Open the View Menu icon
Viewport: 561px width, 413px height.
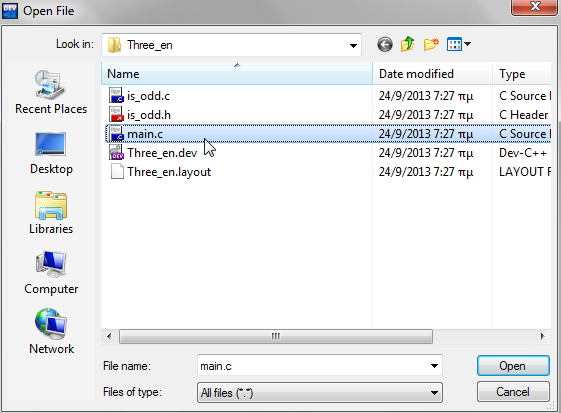(459, 45)
